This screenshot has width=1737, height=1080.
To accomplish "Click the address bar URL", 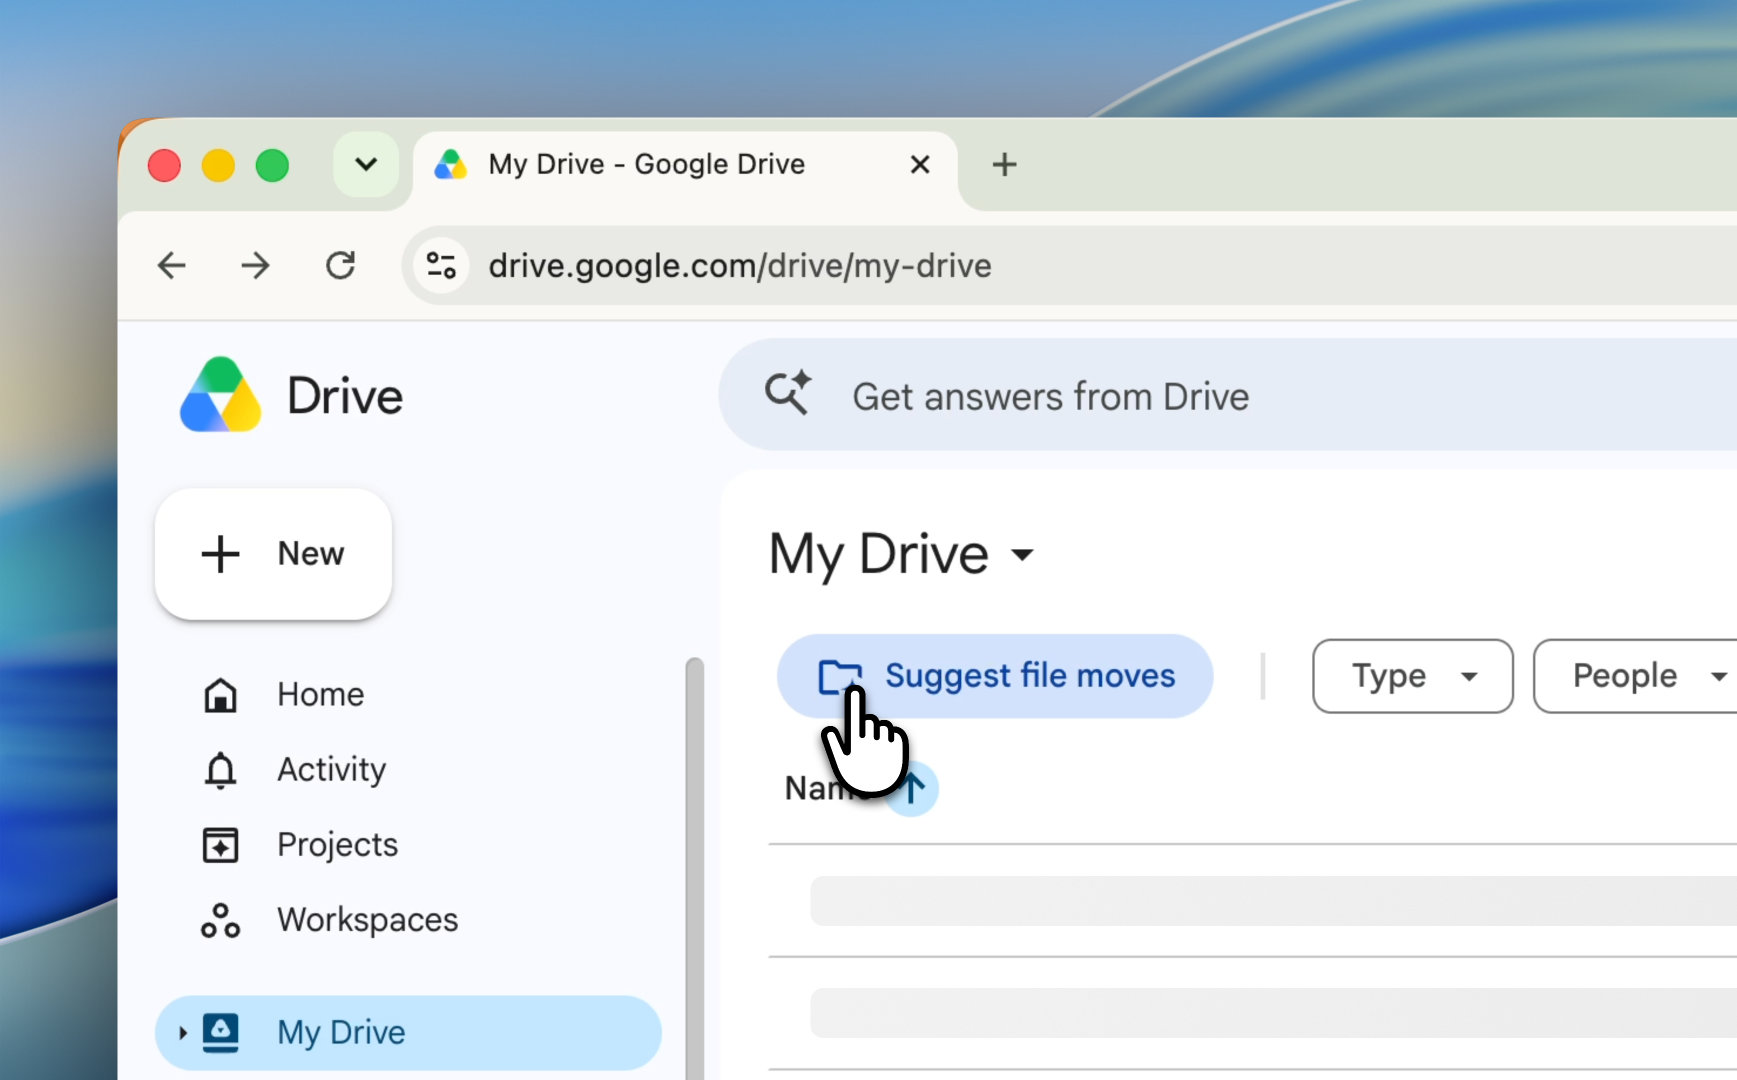I will tap(740, 265).
